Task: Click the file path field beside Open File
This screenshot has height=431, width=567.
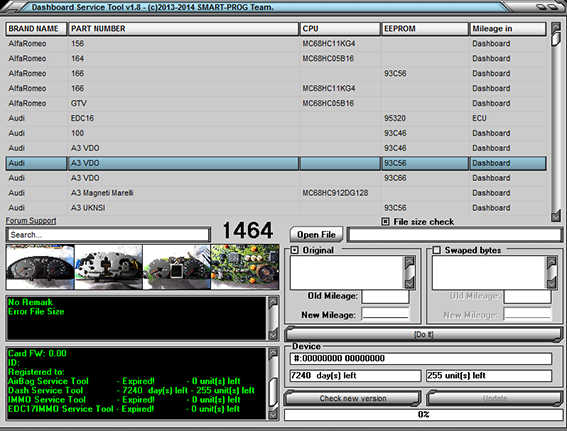Action: click(x=455, y=235)
